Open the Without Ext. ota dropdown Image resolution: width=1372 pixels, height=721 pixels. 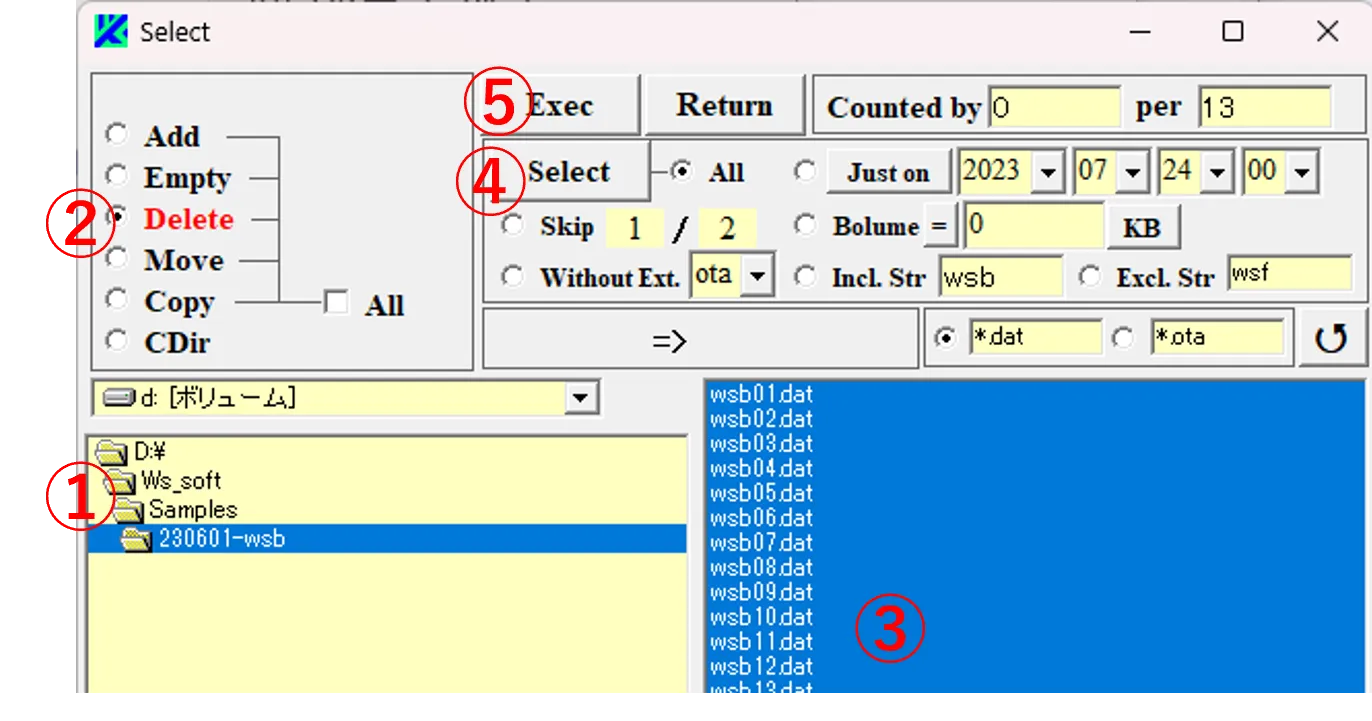coord(759,276)
